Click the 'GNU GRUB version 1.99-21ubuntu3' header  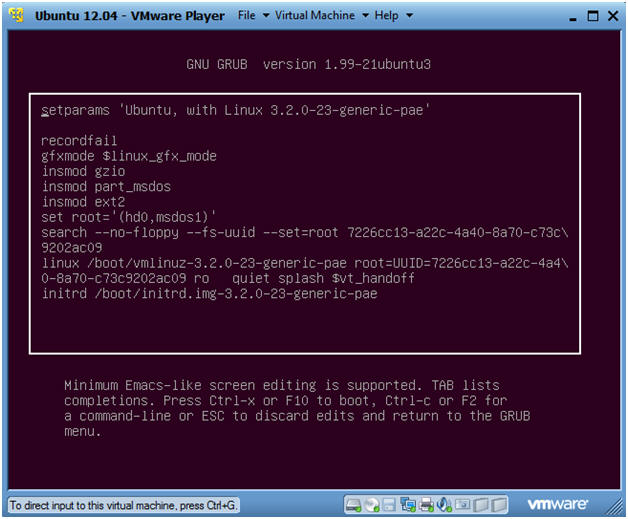coord(308,64)
